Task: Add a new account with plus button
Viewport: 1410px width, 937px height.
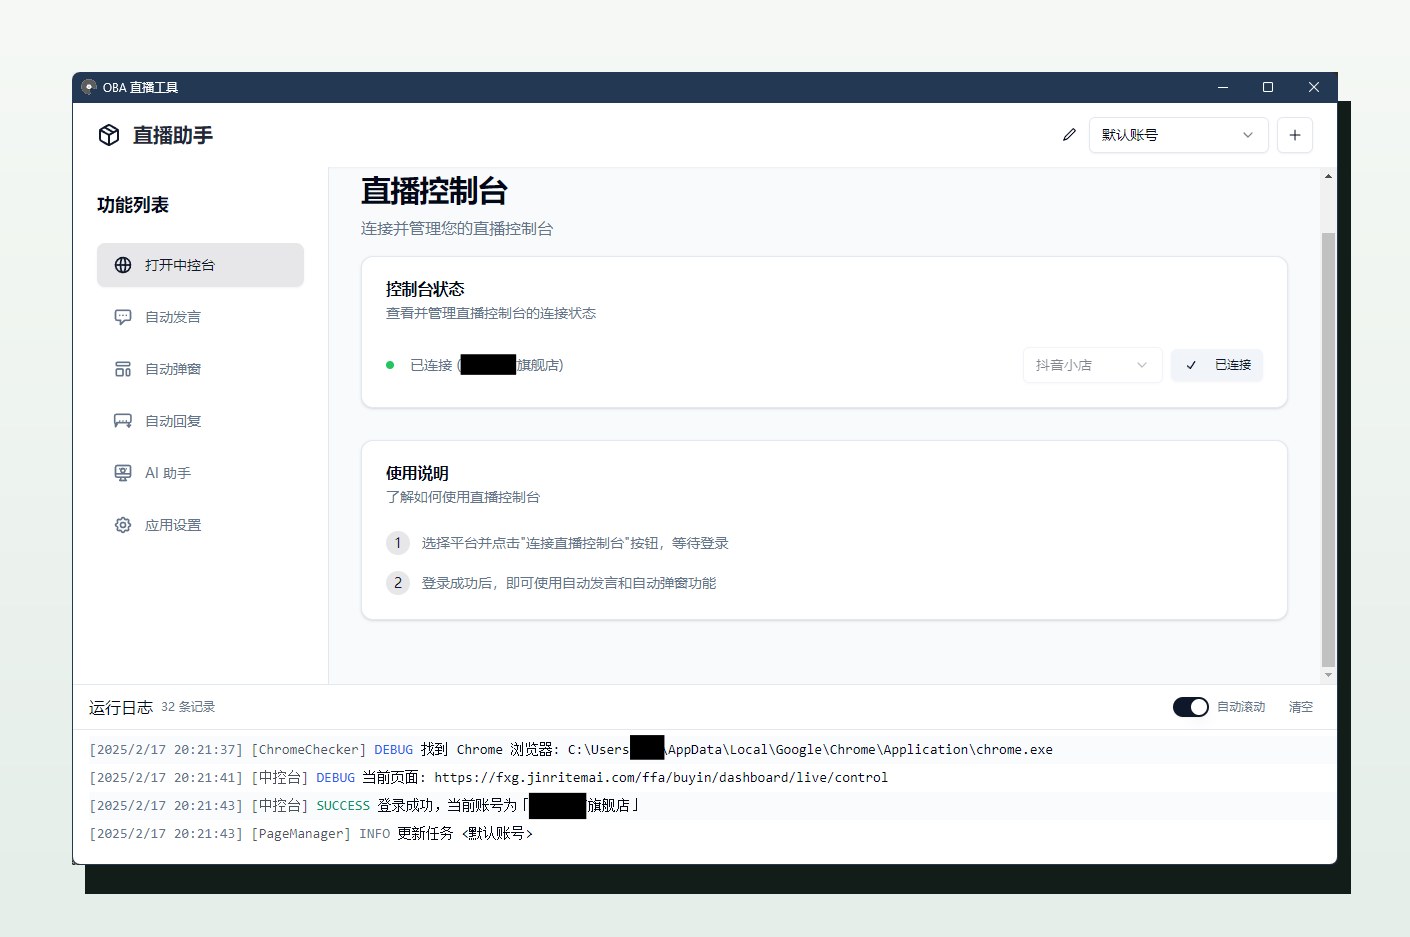Action: point(1295,135)
